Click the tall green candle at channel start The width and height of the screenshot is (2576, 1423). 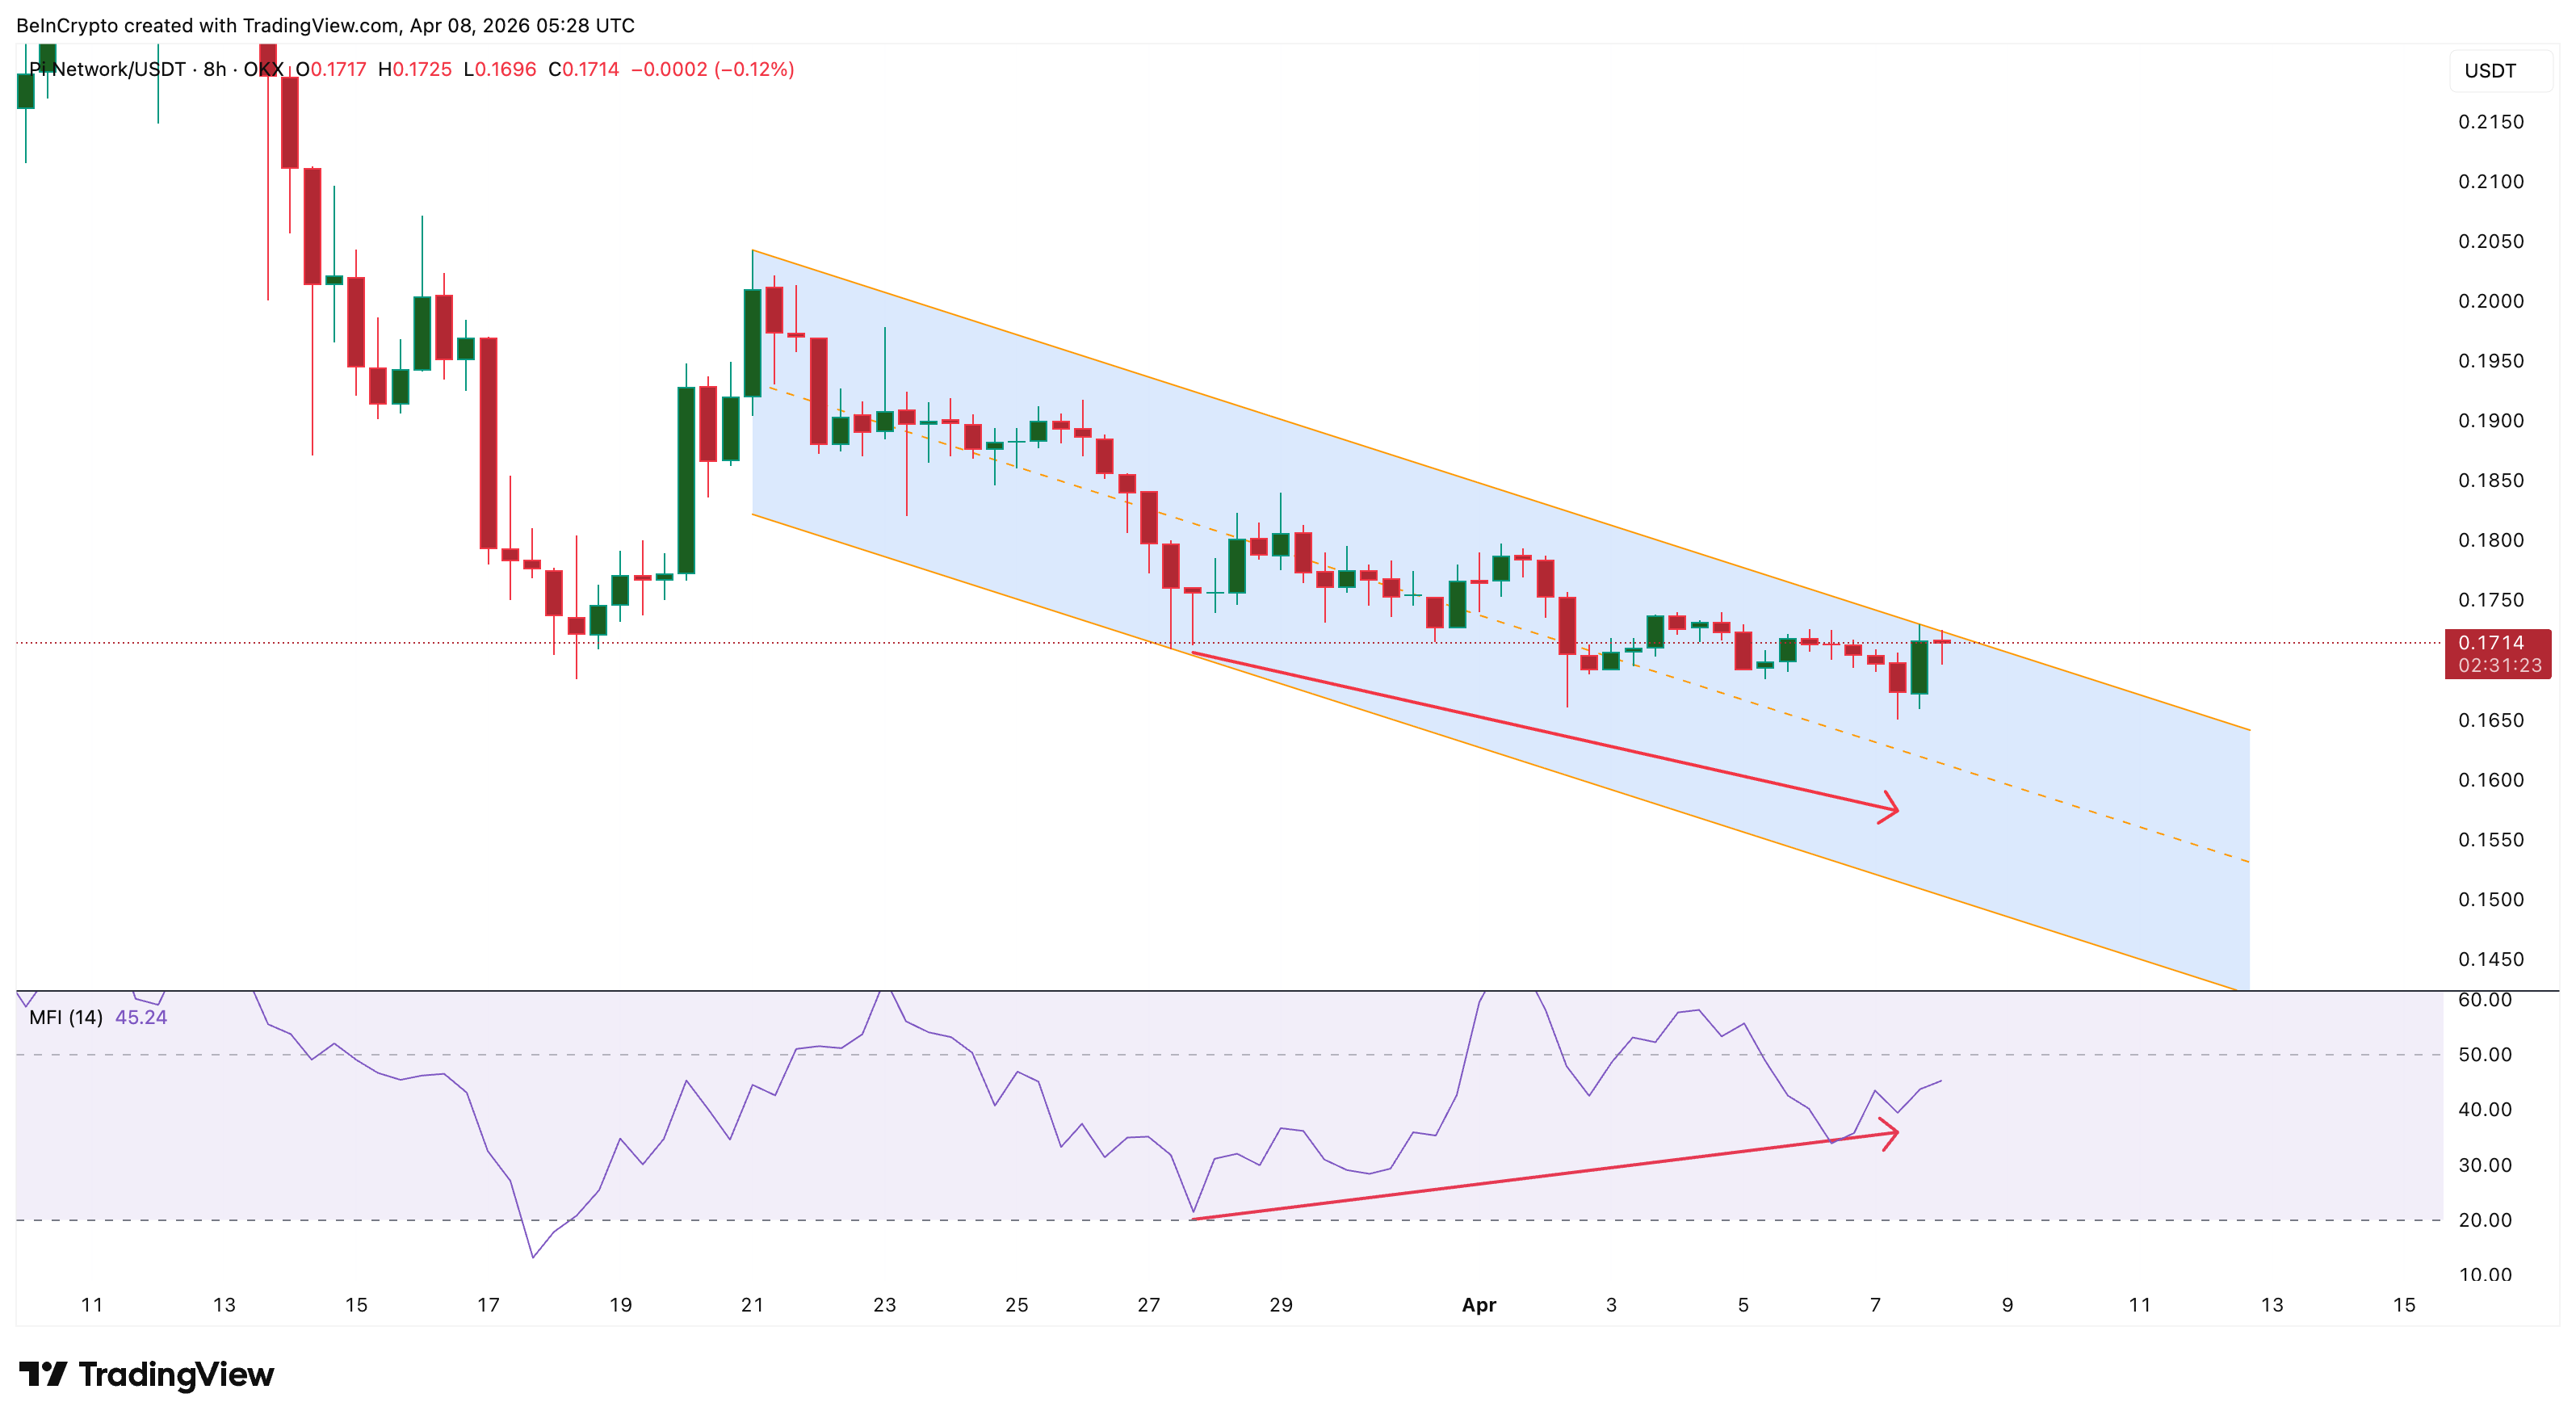point(752,342)
